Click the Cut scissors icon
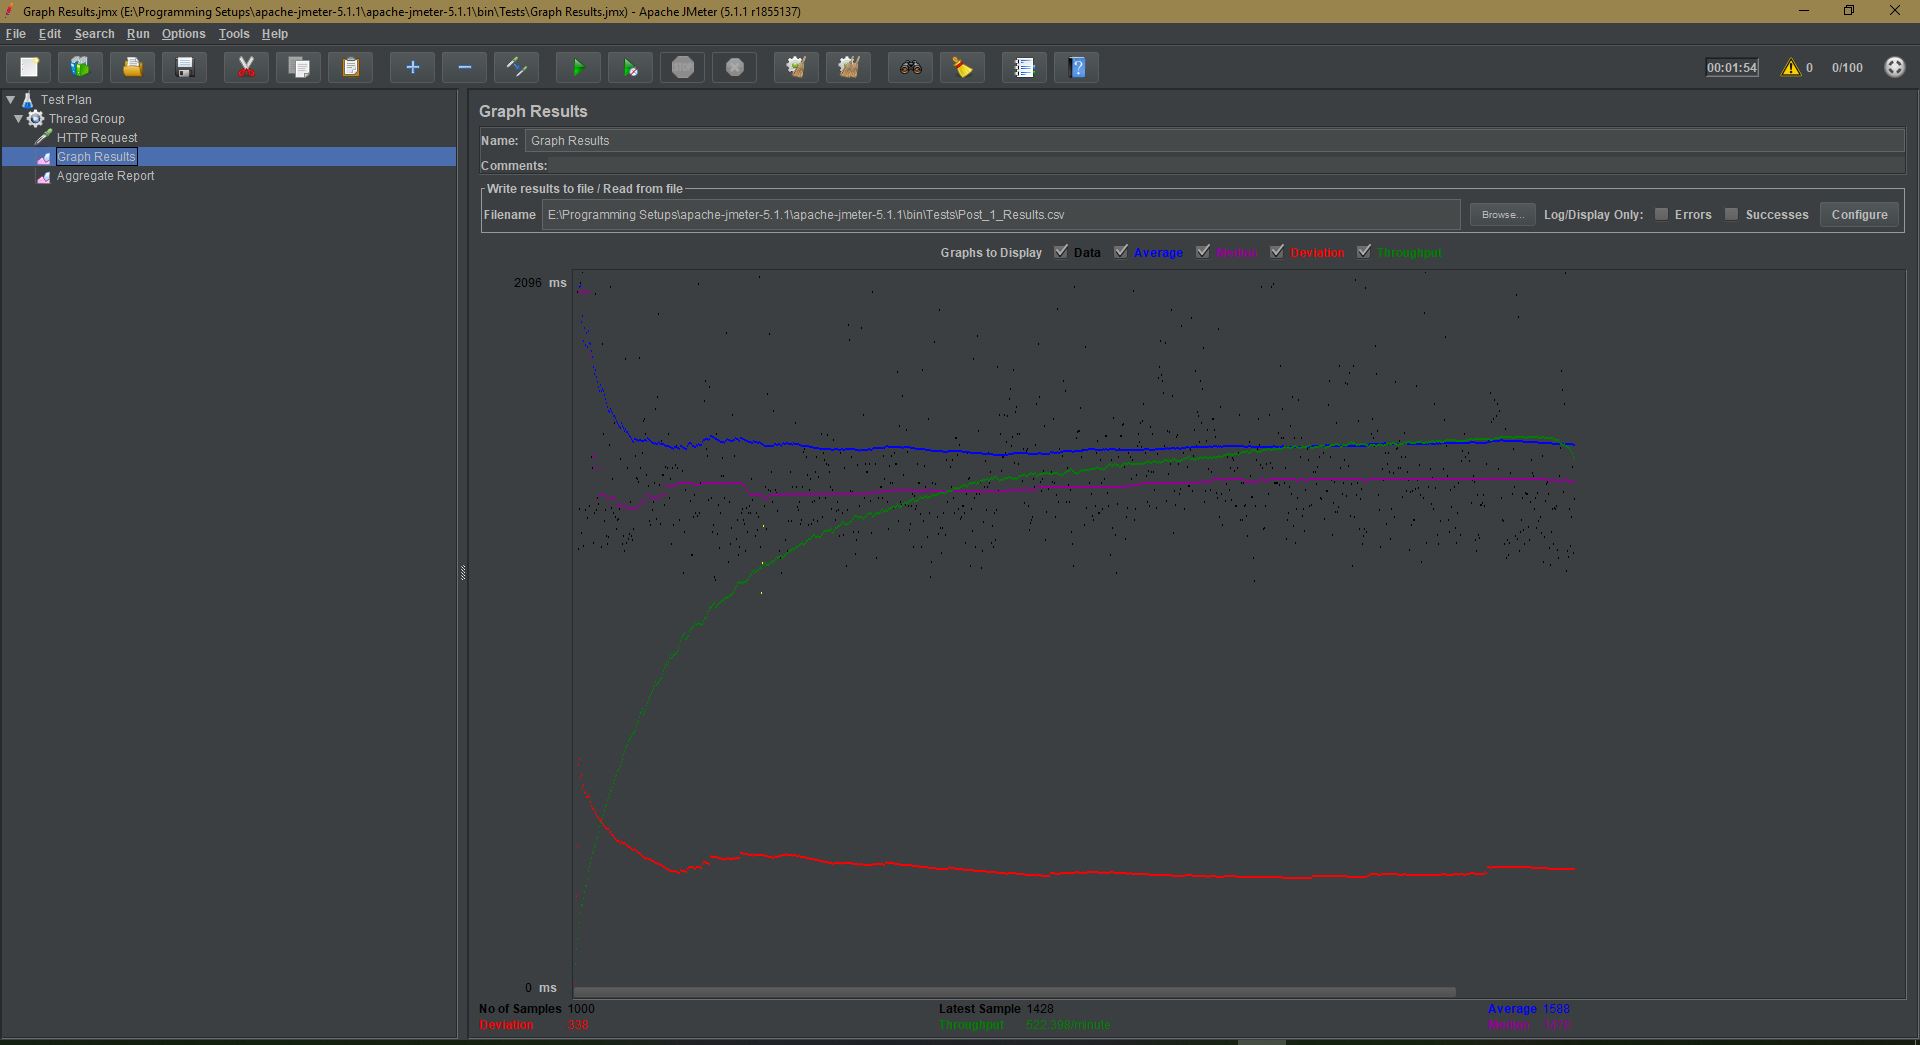Image resolution: width=1920 pixels, height=1045 pixels. click(x=246, y=67)
